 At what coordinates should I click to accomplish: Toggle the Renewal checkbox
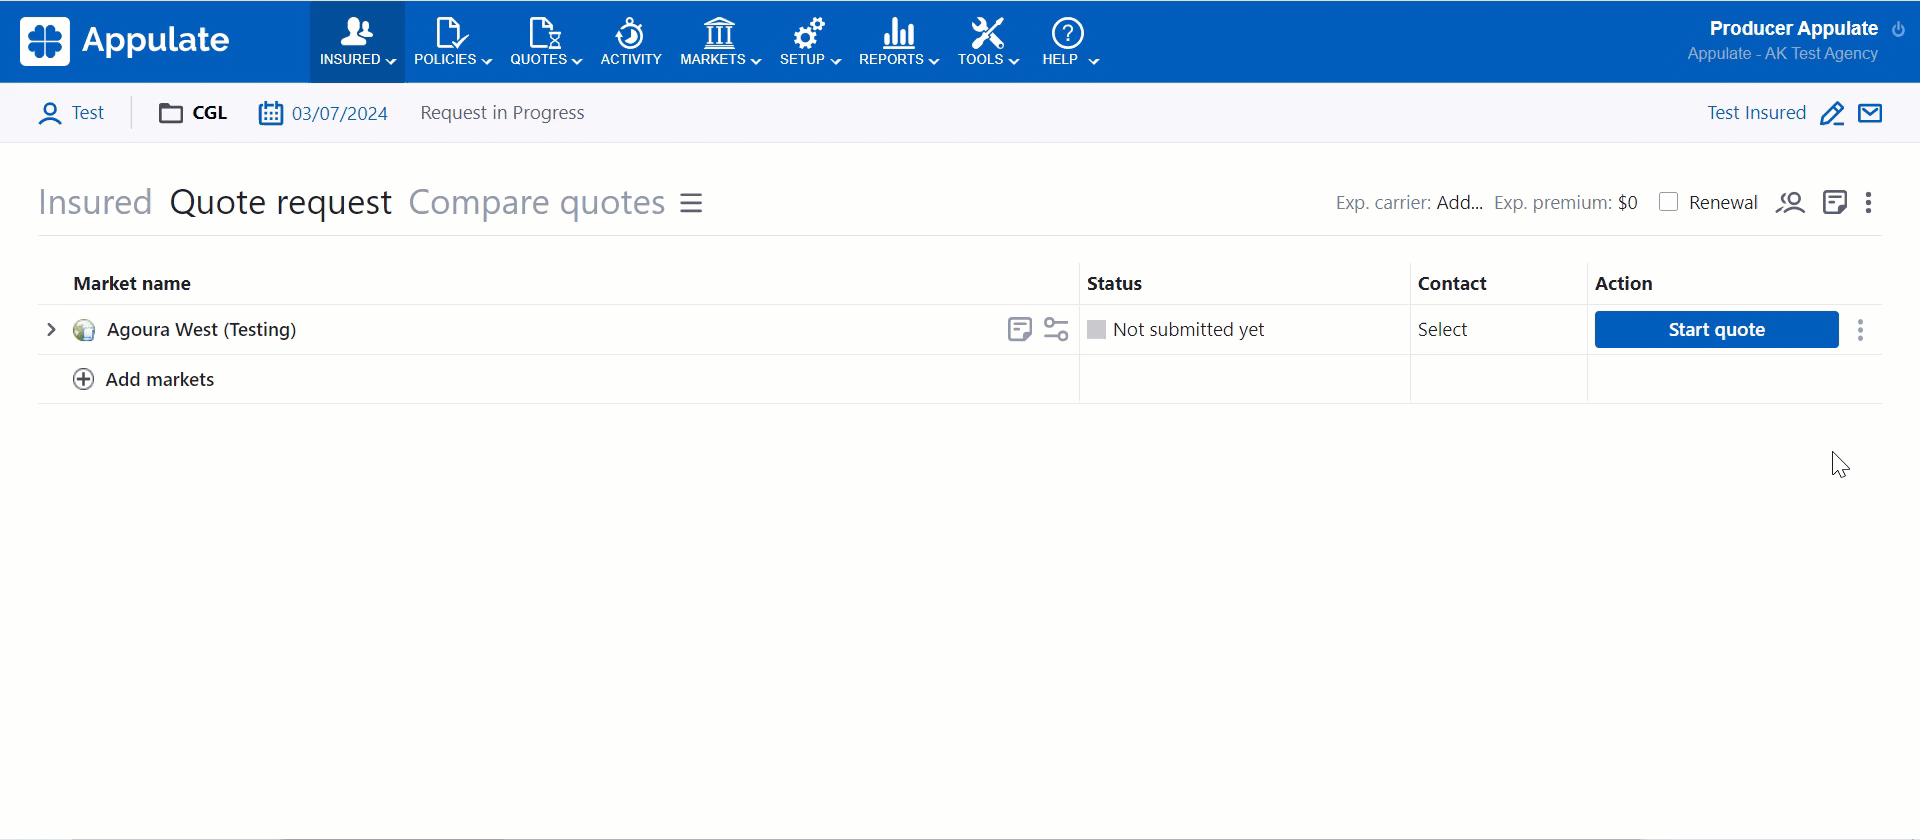[1668, 202]
